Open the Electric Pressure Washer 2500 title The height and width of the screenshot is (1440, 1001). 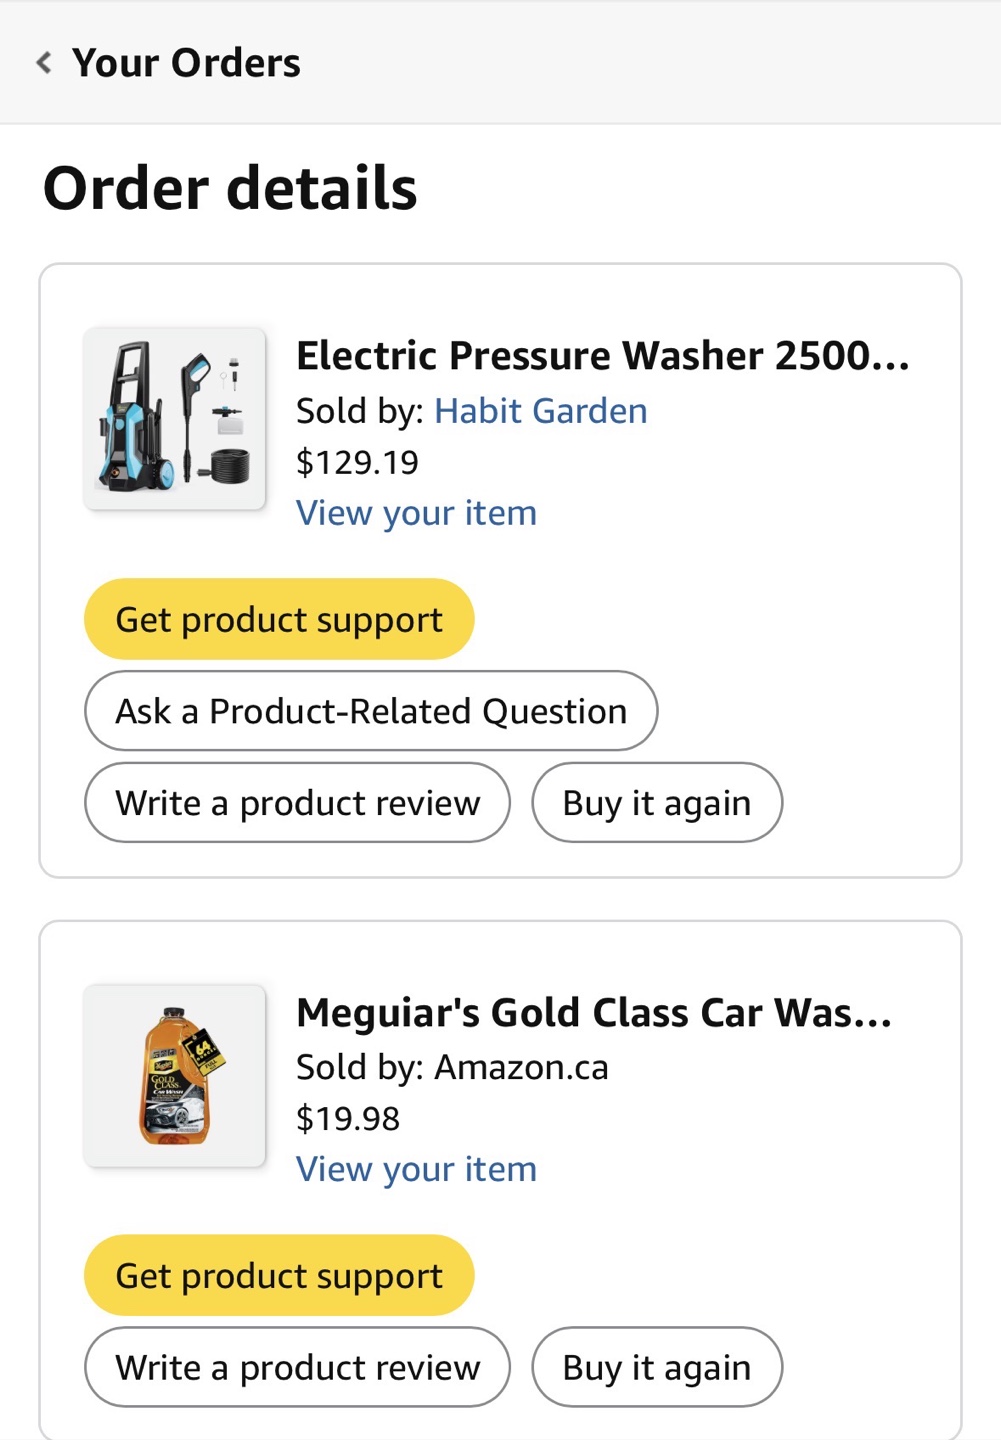[x=603, y=356]
